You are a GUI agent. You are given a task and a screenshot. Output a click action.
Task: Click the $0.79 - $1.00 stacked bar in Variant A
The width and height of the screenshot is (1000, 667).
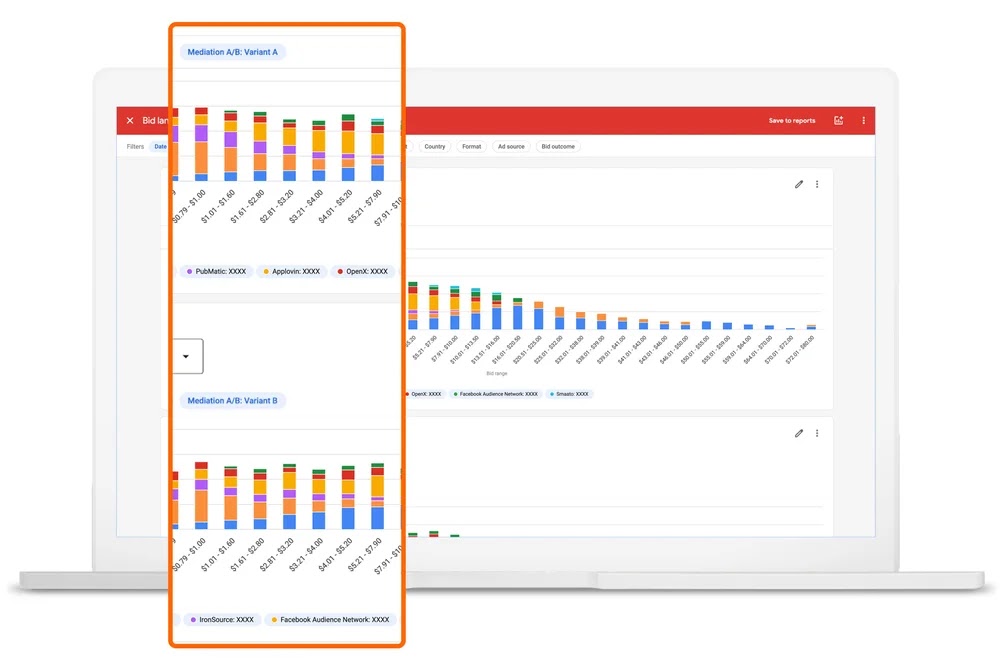click(201, 144)
